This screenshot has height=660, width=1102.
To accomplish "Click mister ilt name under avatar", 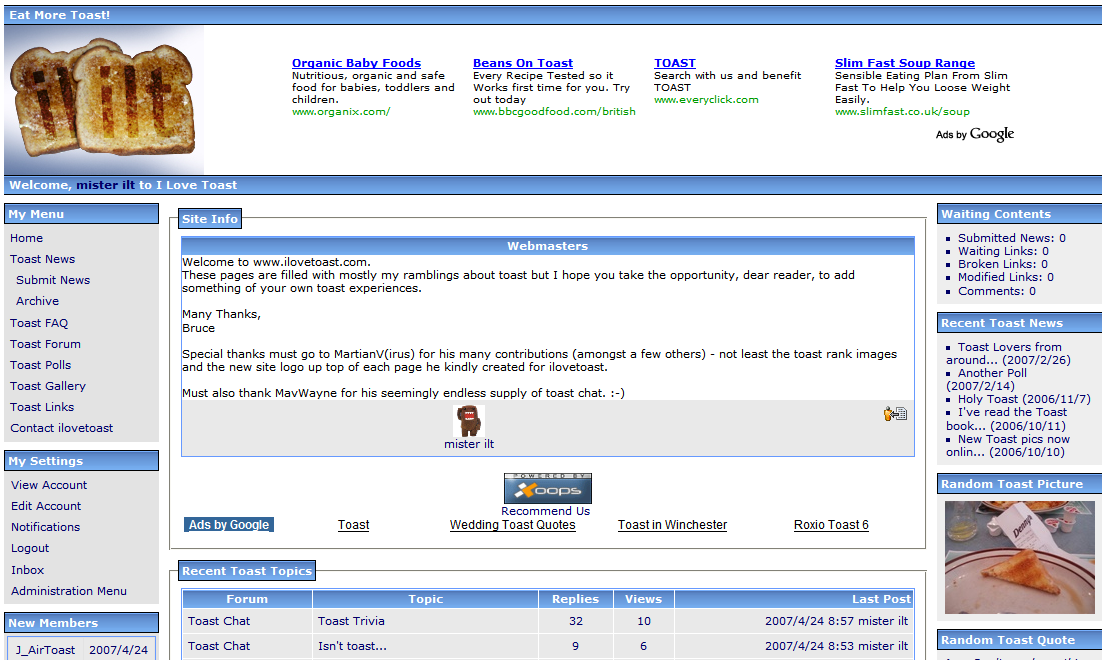I will click(x=469, y=444).
